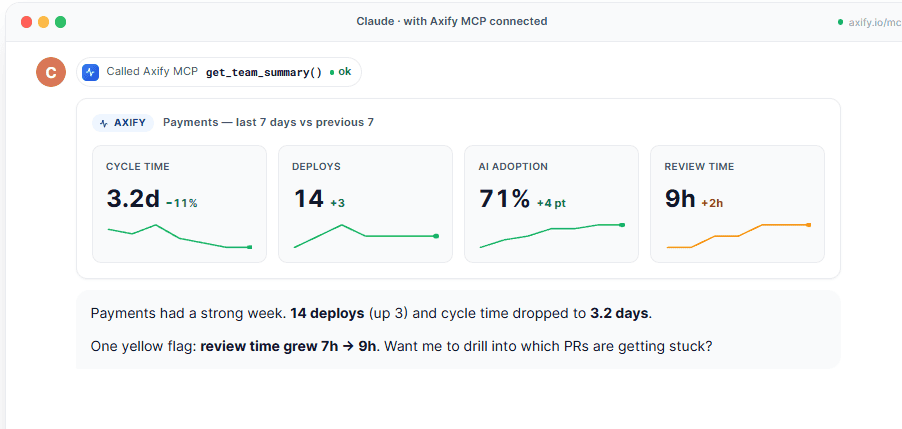
Task: Click the 14 deploys value
Action: (308, 198)
